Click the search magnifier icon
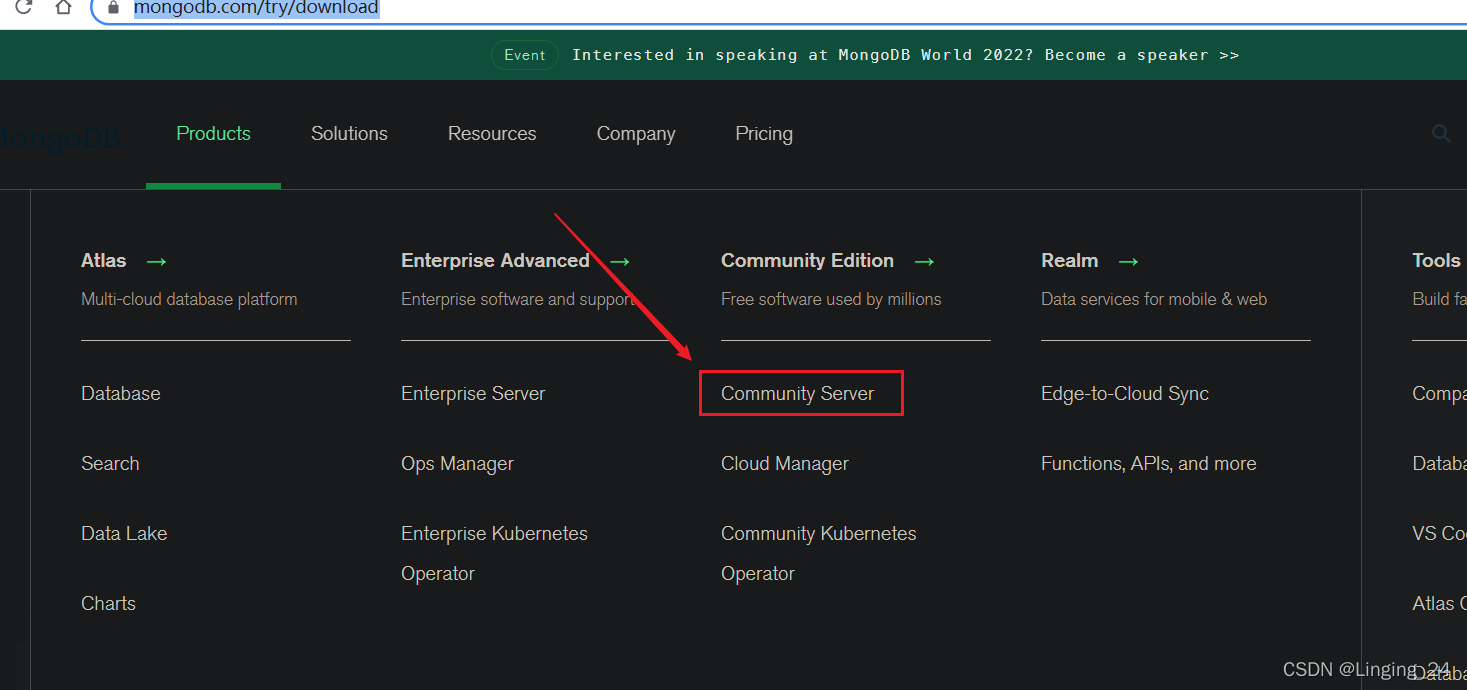 (x=1441, y=133)
